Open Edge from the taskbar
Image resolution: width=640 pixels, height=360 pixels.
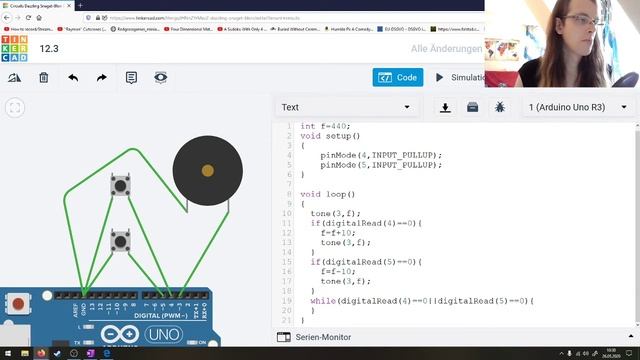click(x=107, y=353)
